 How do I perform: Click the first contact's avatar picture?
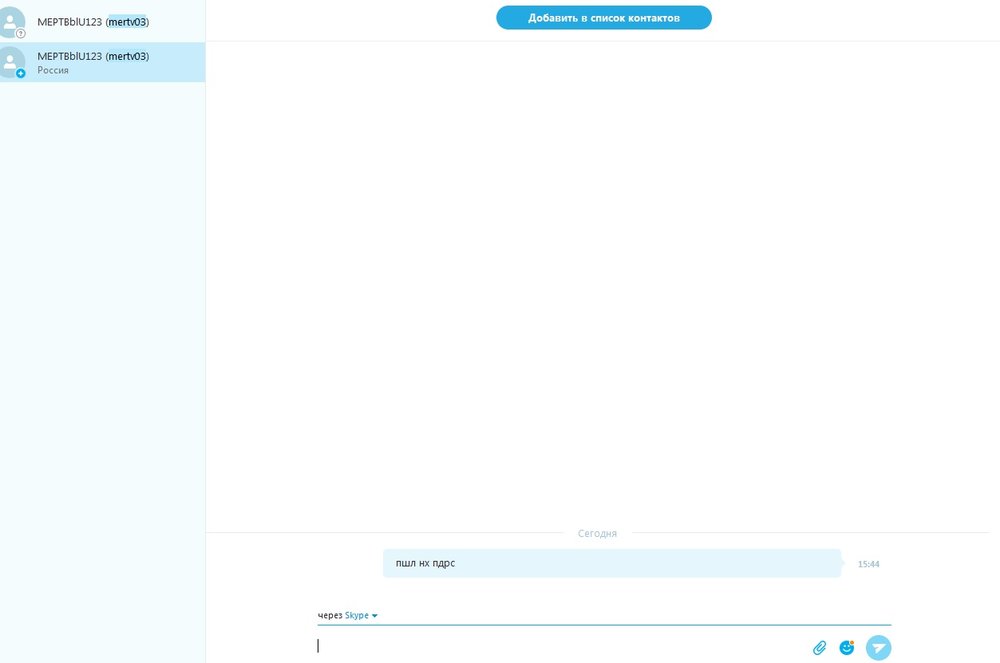click(x=10, y=22)
